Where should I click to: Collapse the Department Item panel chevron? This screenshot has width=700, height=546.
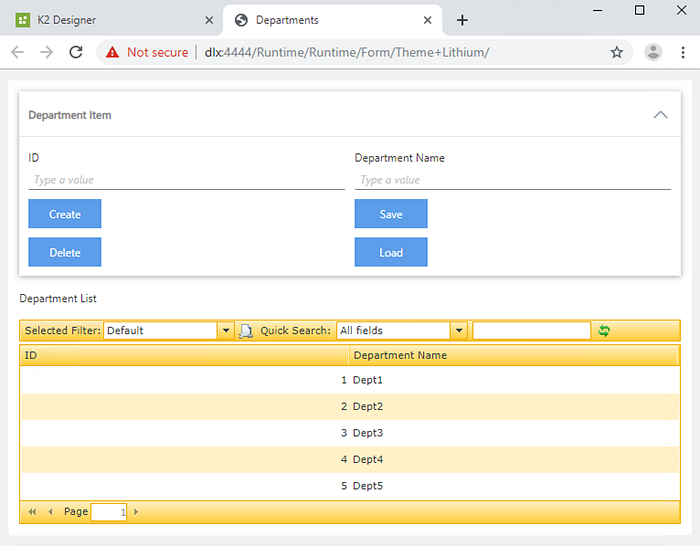pos(660,115)
